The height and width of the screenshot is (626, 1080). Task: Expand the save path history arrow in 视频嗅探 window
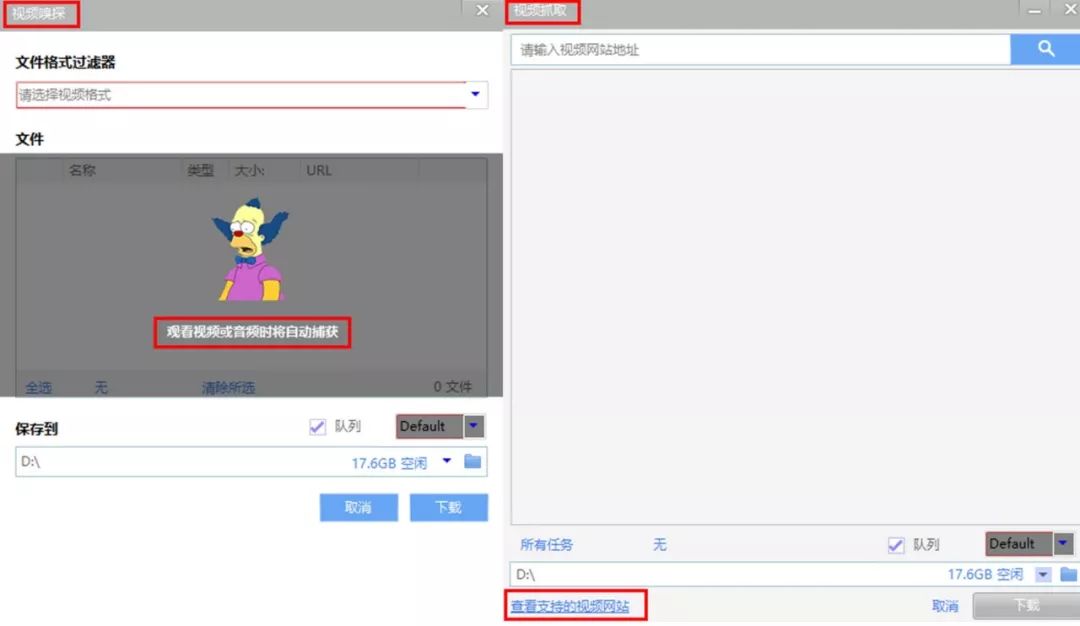[x=447, y=461]
